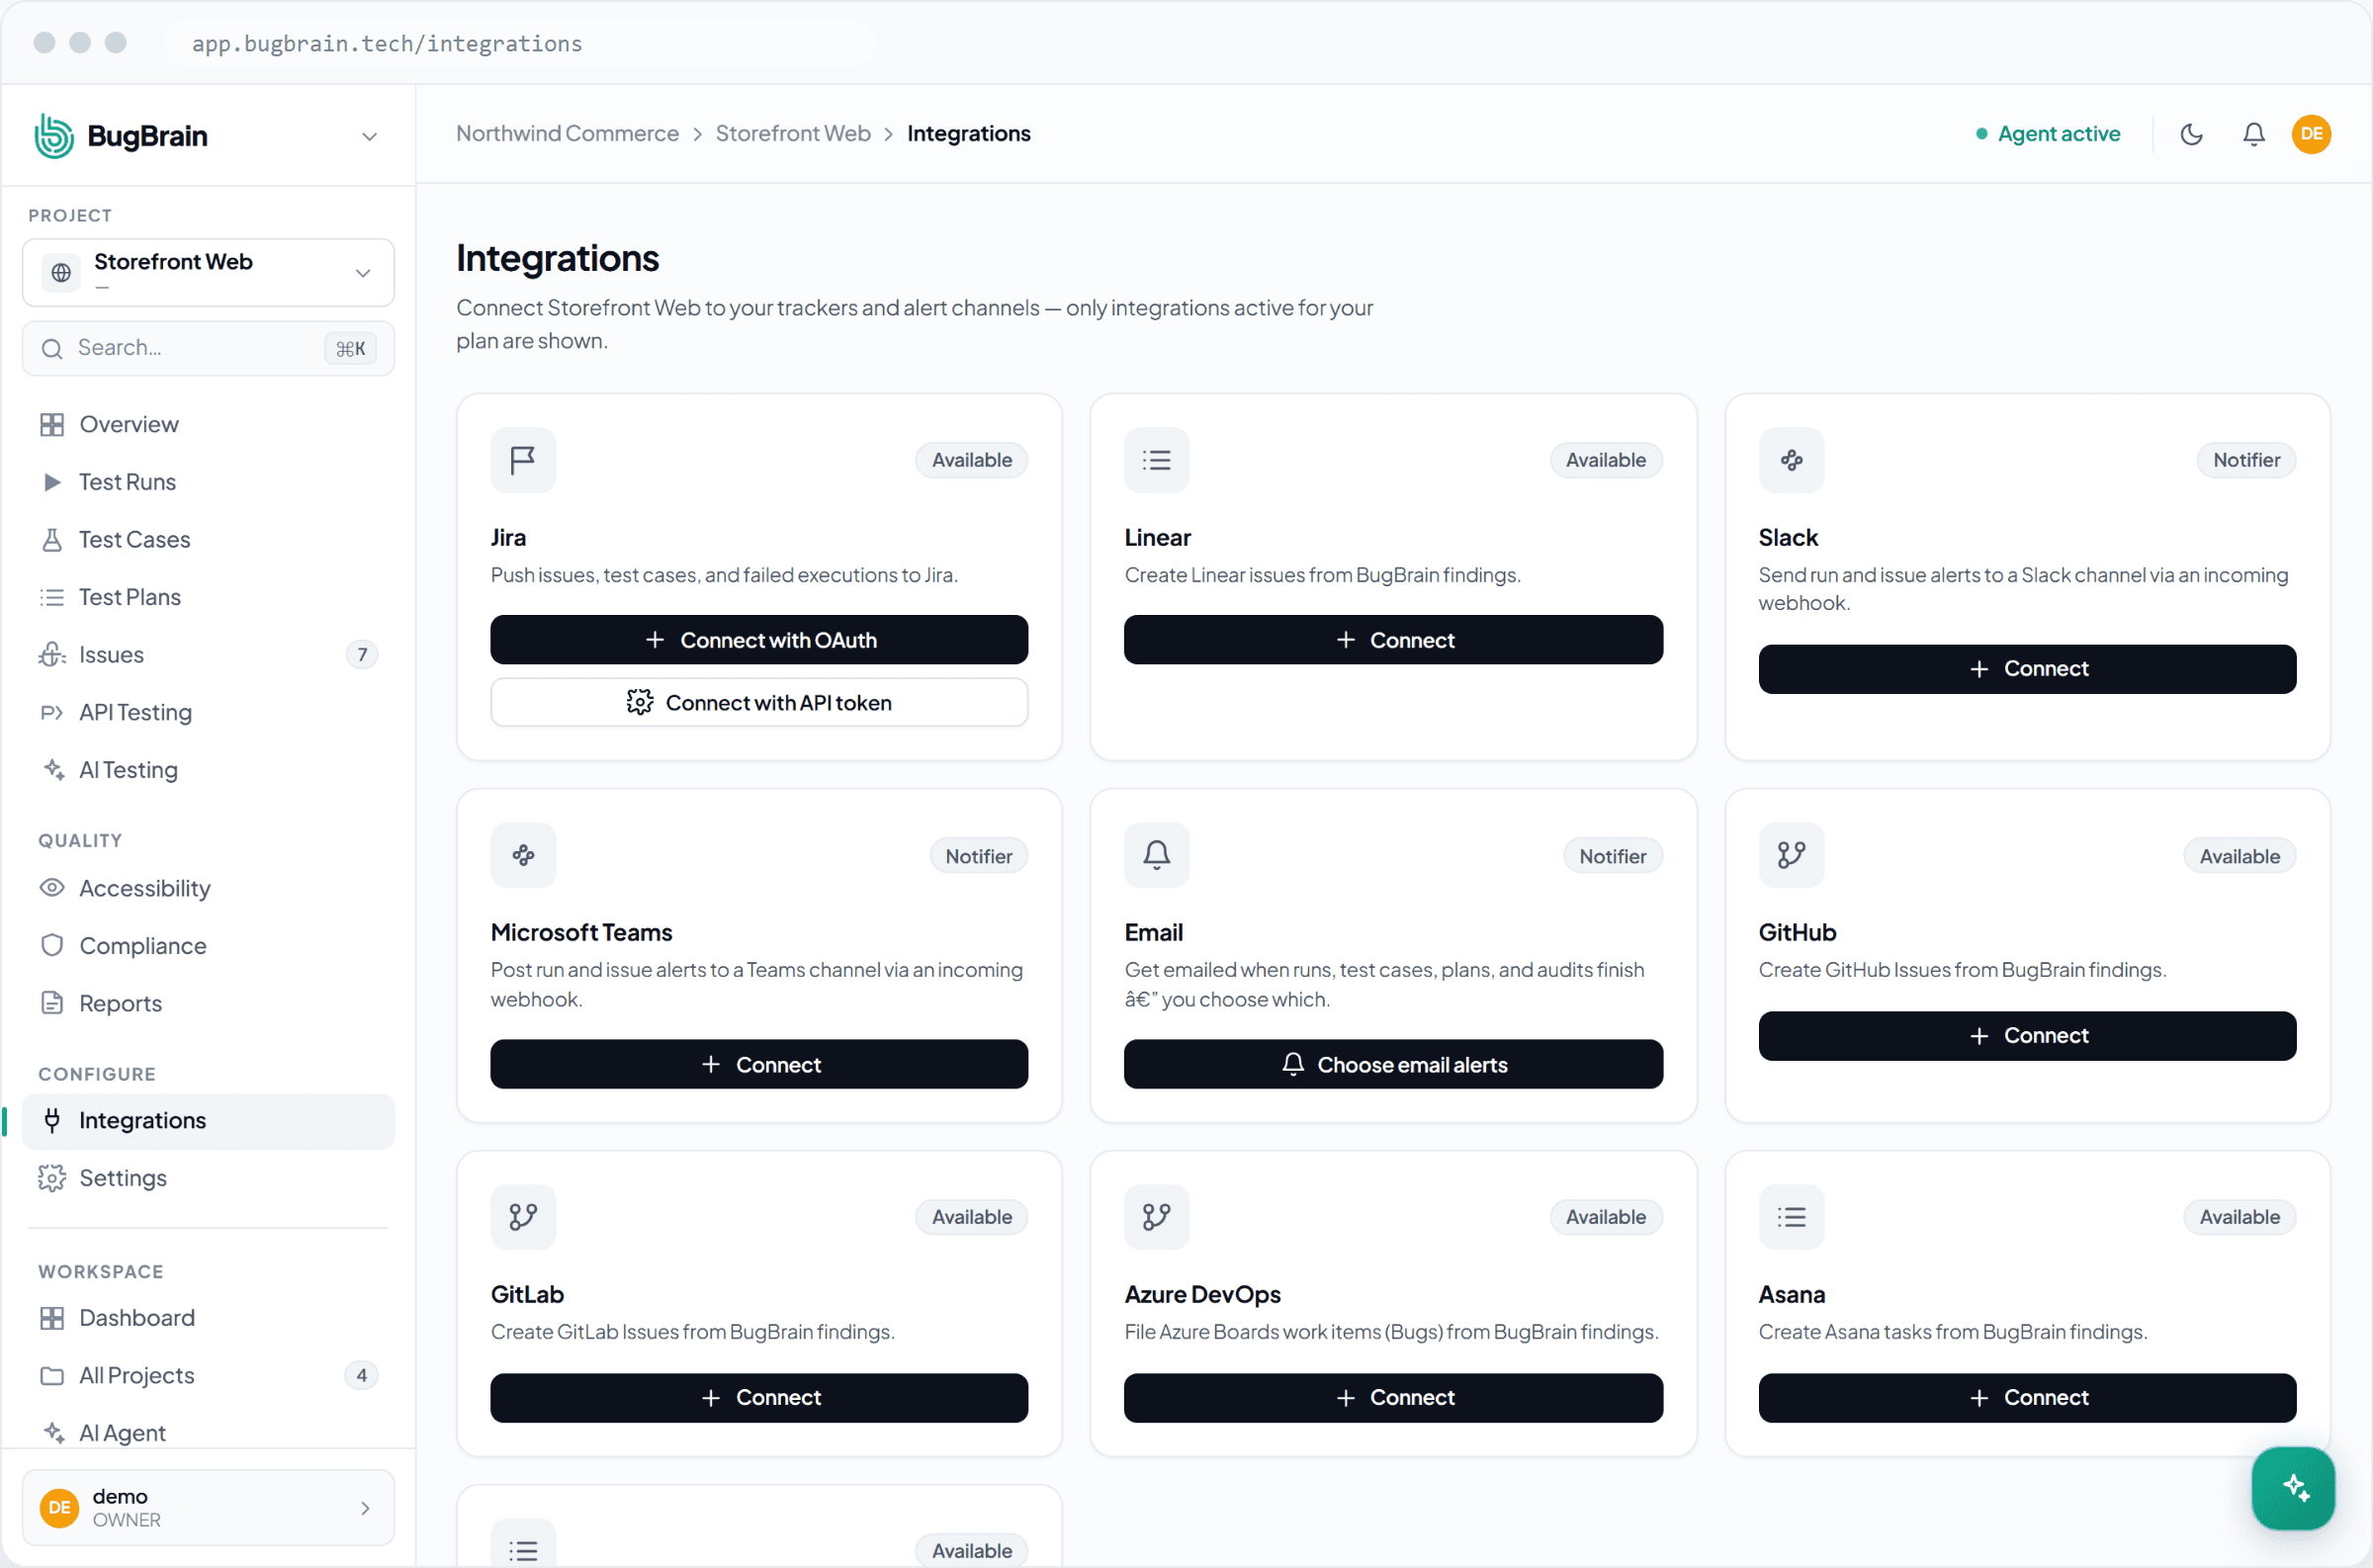Click the Linear list icon

[x=1157, y=460]
